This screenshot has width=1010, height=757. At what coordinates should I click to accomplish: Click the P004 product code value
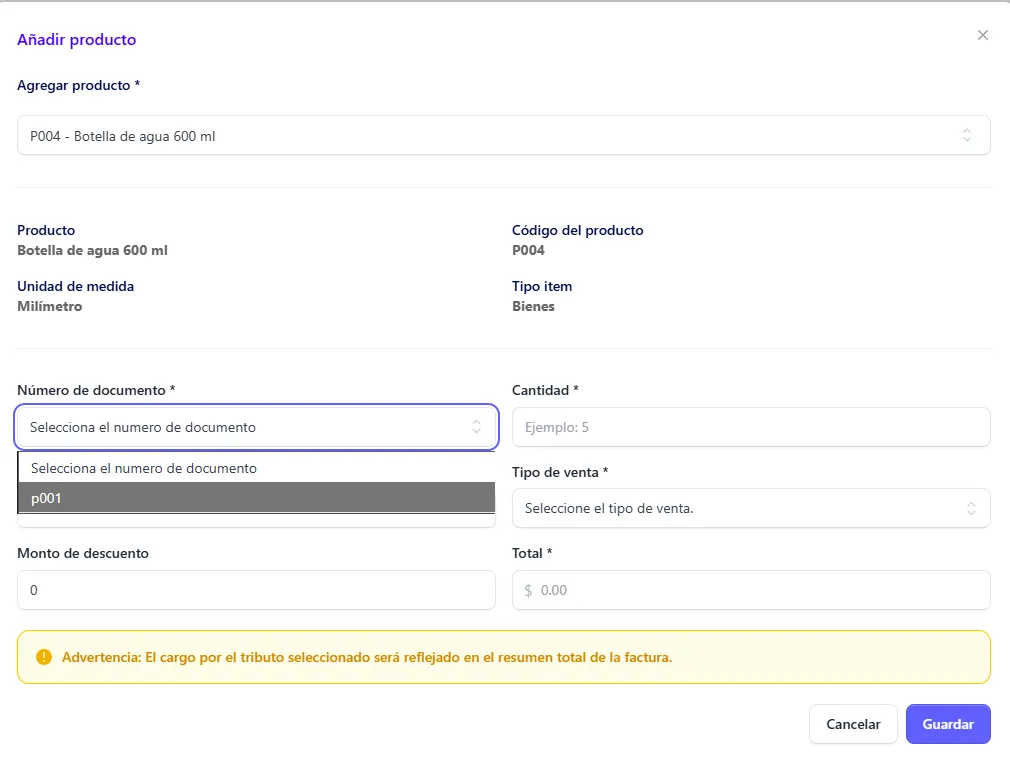528,250
